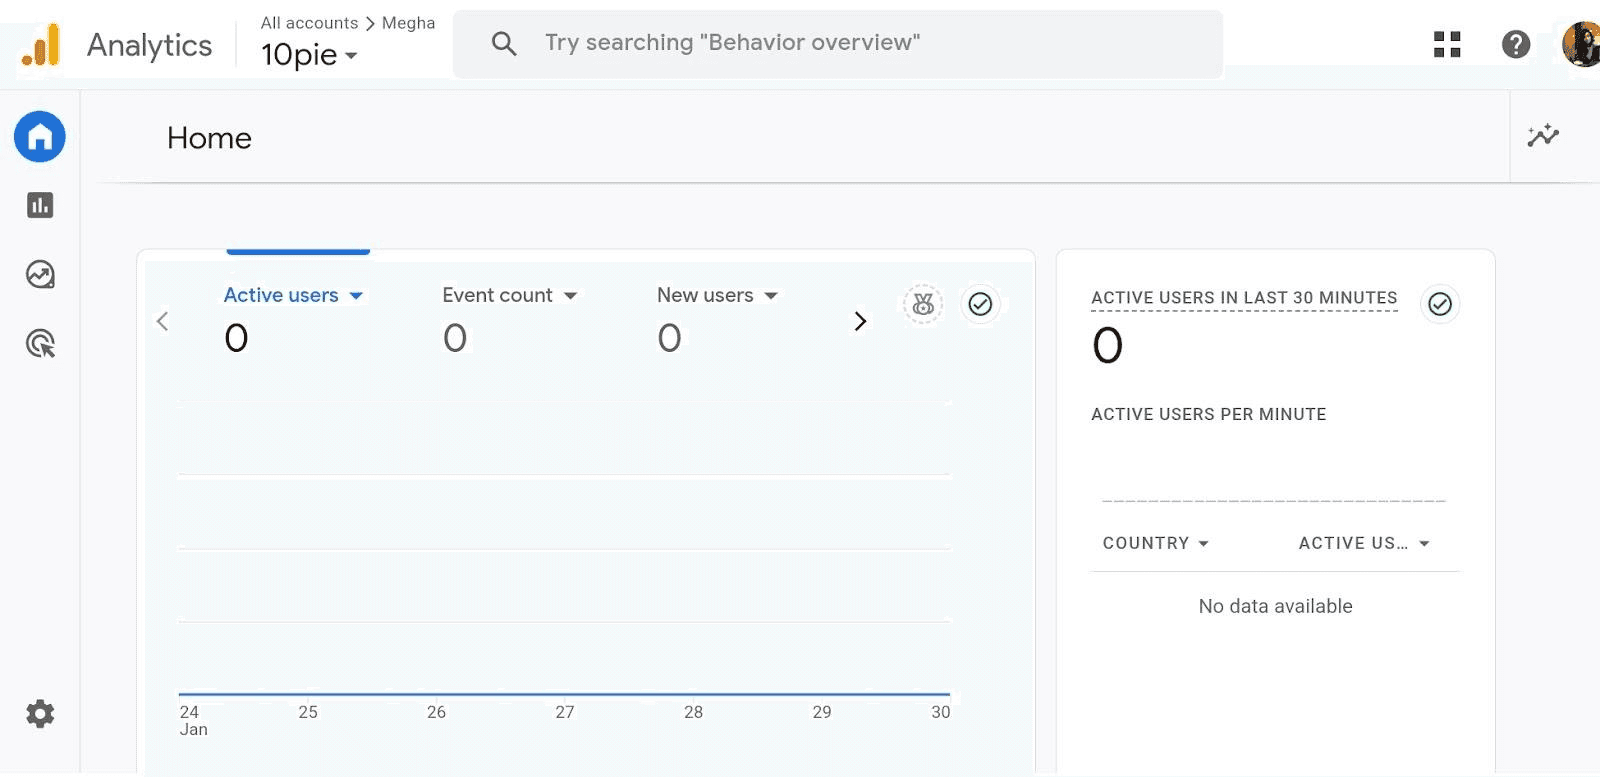Click the comparison badge icon on chart card

923,304
